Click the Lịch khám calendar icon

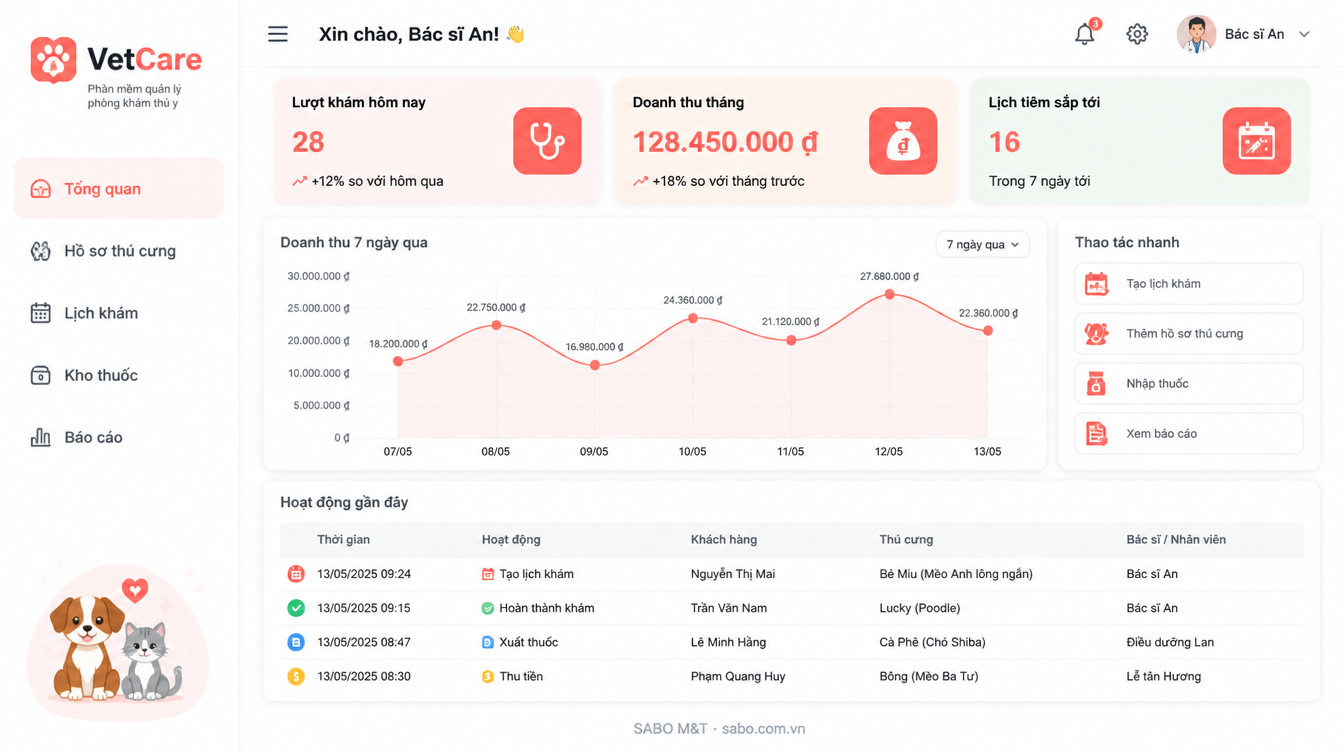click(x=40, y=313)
